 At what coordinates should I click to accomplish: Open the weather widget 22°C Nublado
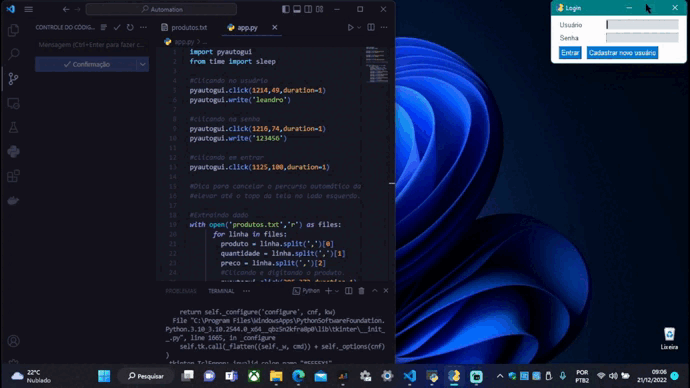[x=31, y=376]
